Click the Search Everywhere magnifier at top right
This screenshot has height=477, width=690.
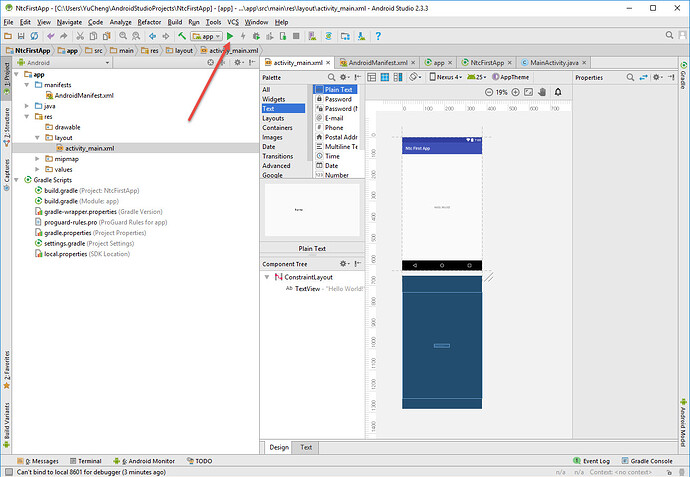(669, 35)
